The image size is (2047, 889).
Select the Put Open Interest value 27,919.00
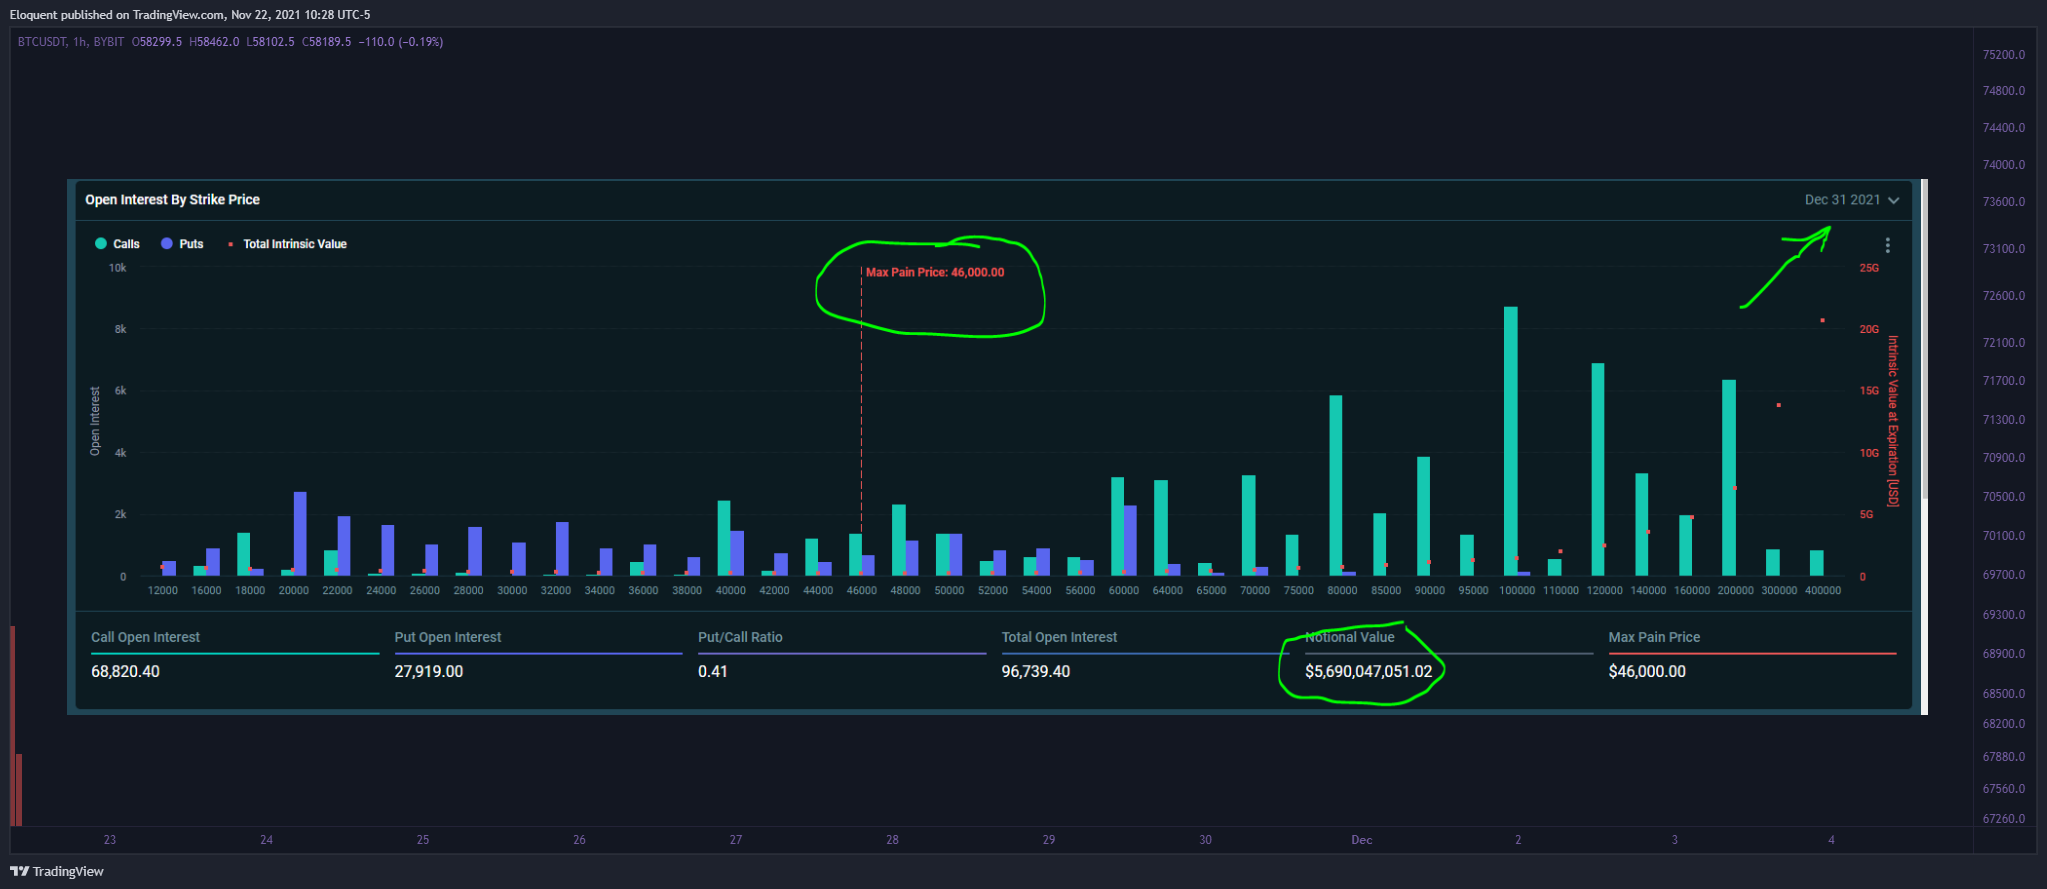[x=428, y=671]
